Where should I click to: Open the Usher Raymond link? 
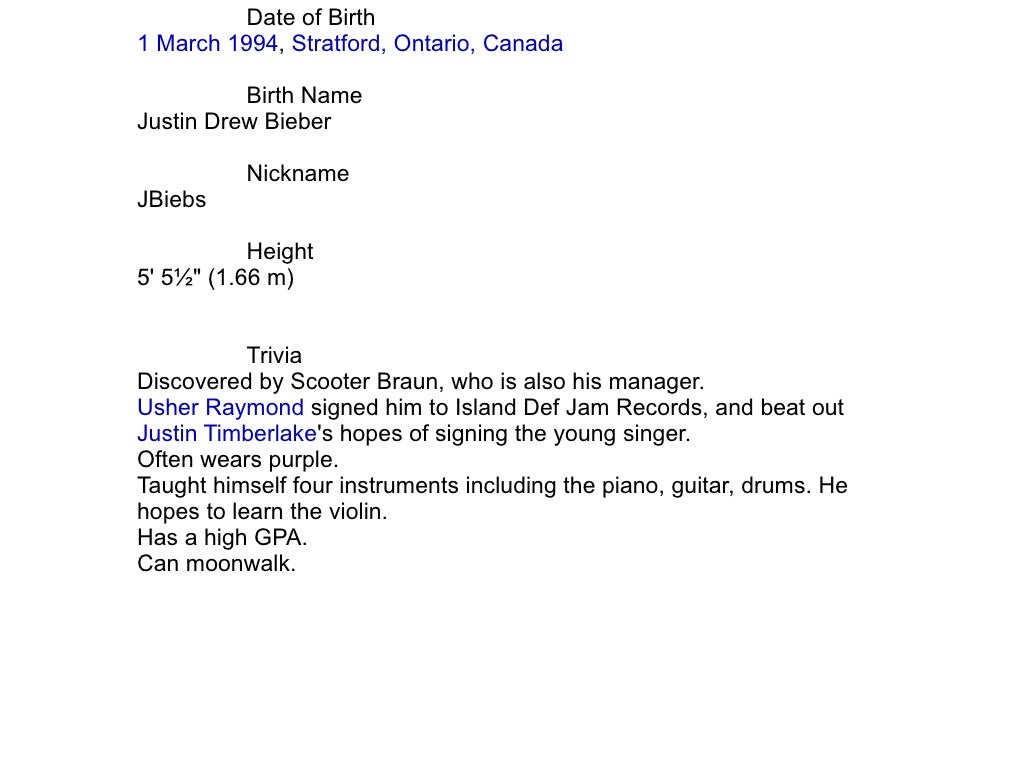point(220,408)
